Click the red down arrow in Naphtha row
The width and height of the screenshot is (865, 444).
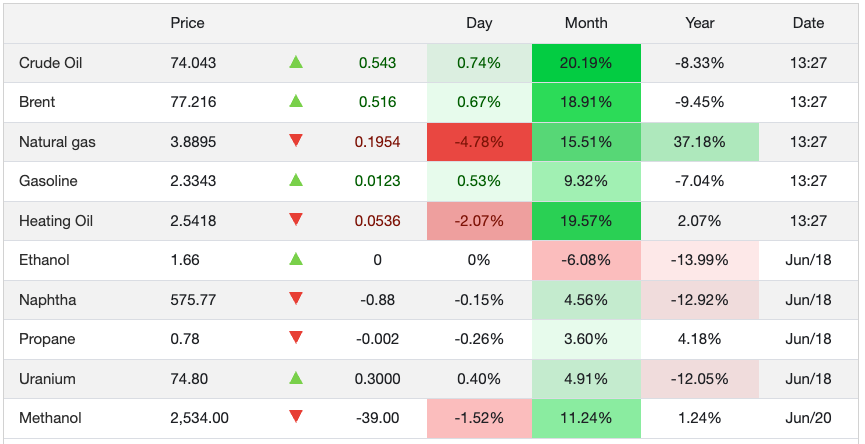click(x=295, y=299)
